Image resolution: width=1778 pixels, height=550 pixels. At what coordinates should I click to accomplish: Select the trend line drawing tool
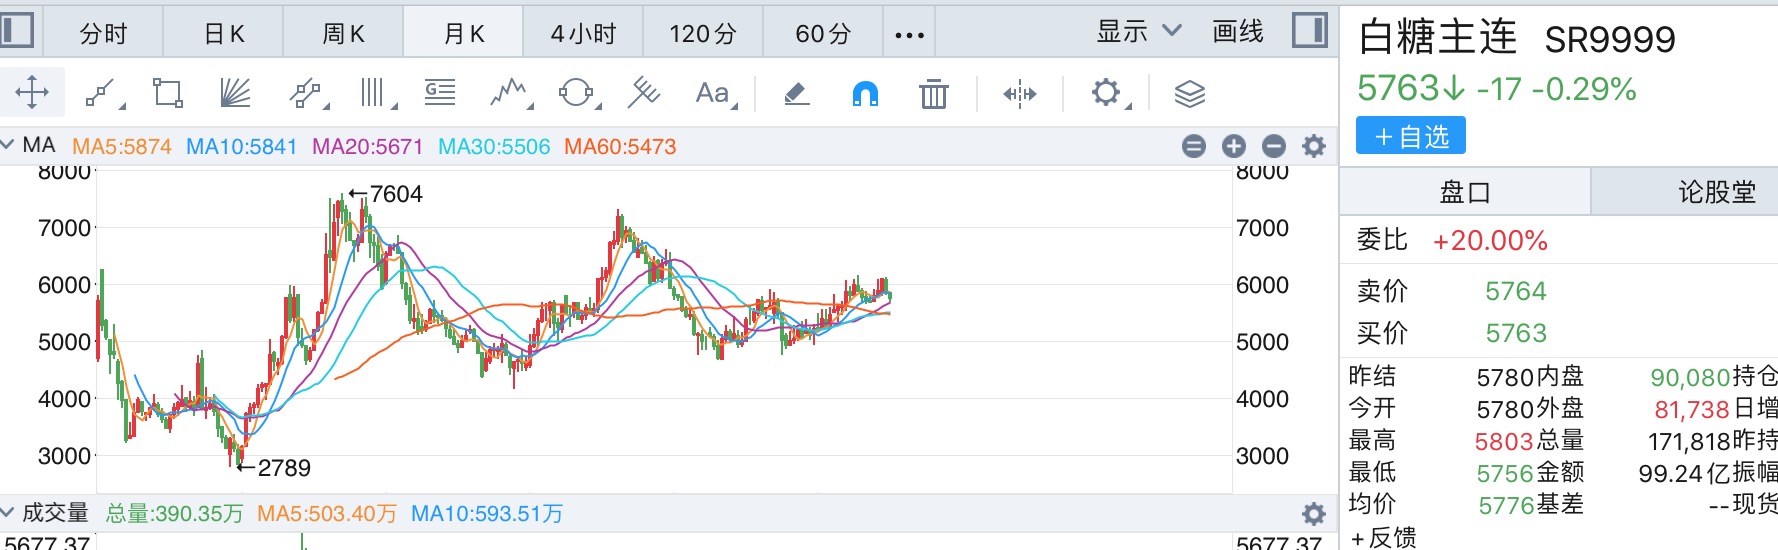(x=102, y=94)
